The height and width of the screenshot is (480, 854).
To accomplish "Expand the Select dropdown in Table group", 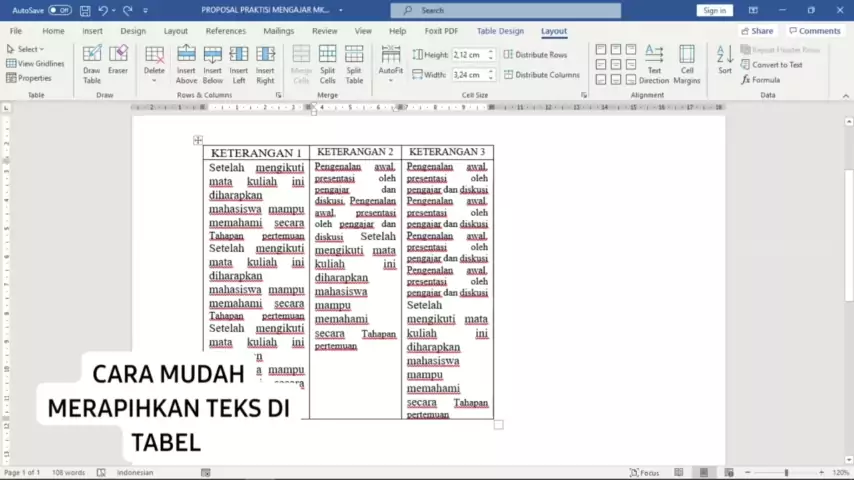I will [x=28, y=49].
